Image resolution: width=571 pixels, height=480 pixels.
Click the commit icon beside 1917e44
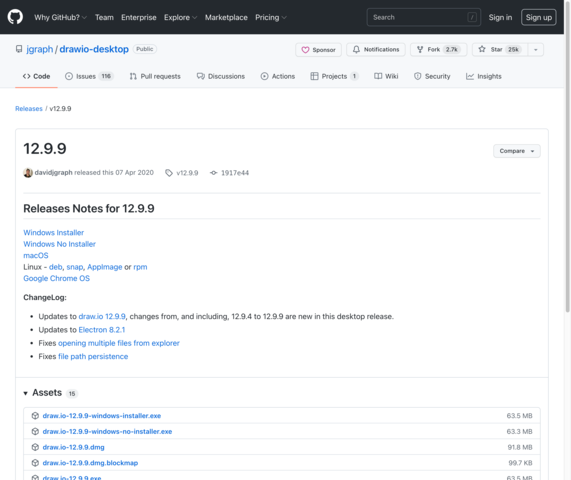214,173
